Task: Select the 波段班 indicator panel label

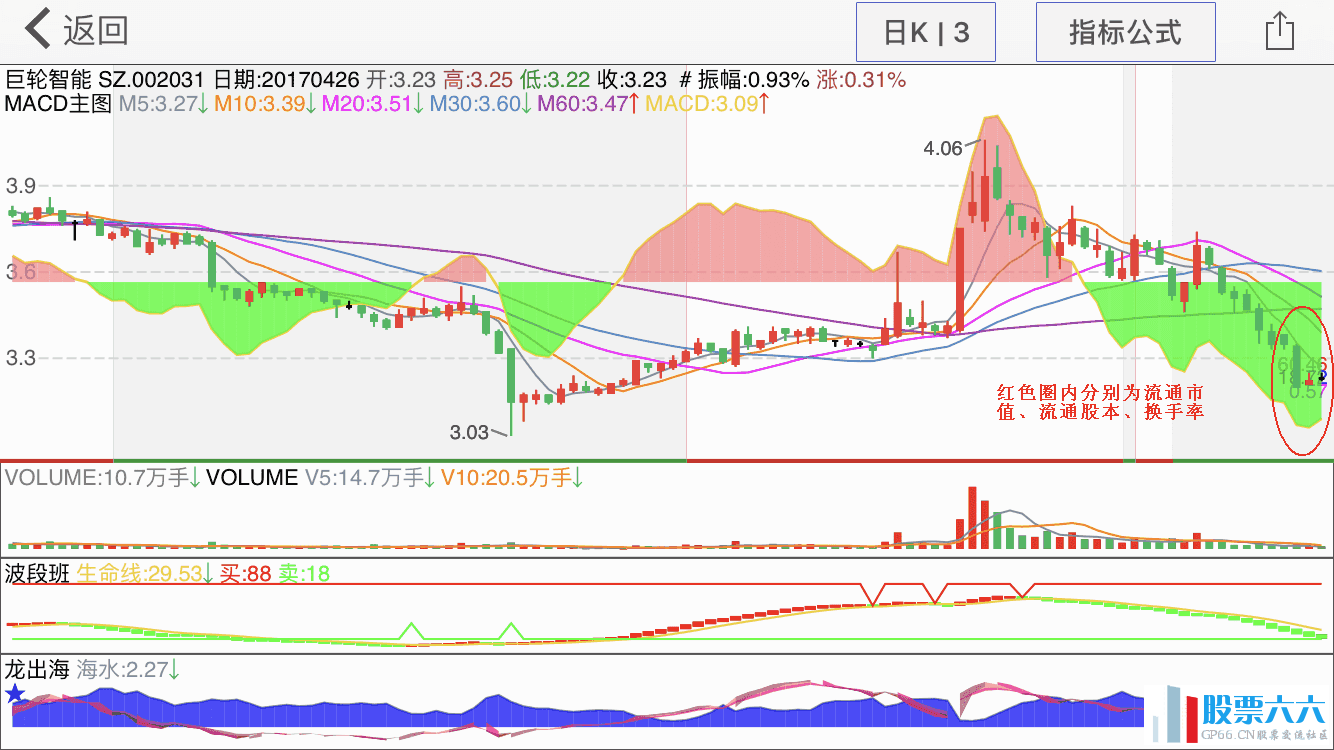Action: click(x=38, y=574)
